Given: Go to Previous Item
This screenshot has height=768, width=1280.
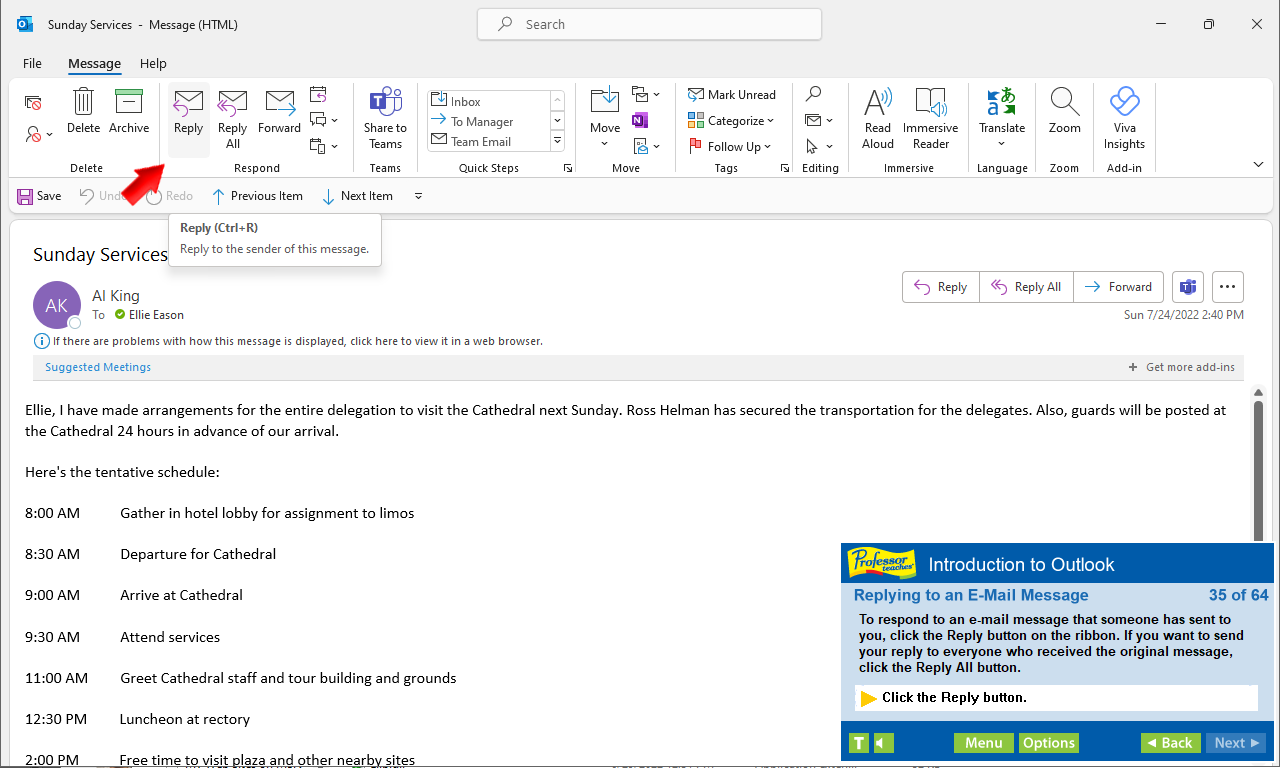Looking at the screenshot, I should tap(257, 196).
